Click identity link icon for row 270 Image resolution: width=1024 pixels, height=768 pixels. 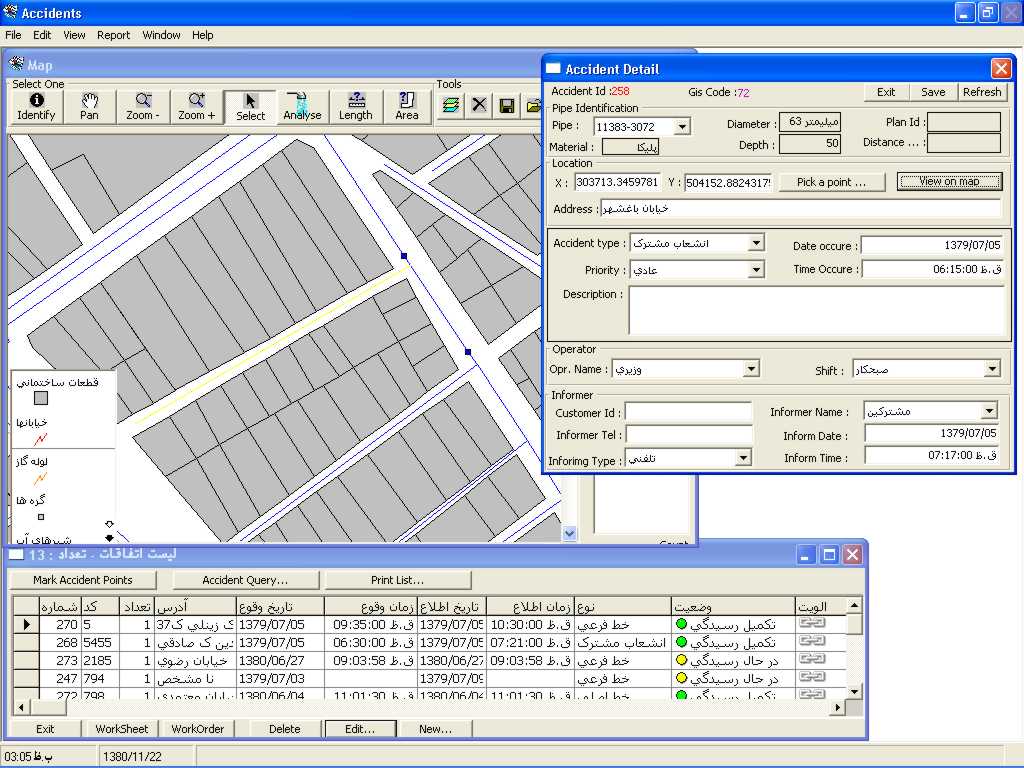[812, 624]
